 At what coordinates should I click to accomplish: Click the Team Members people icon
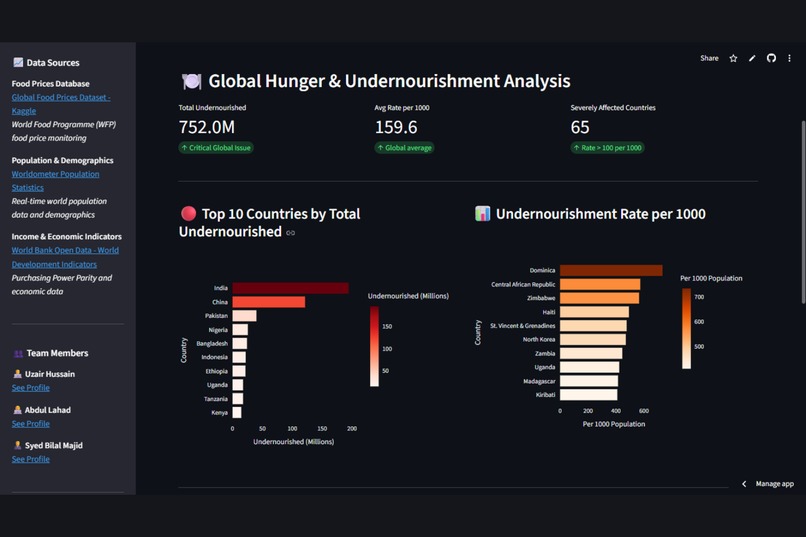click(x=18, y=353)
